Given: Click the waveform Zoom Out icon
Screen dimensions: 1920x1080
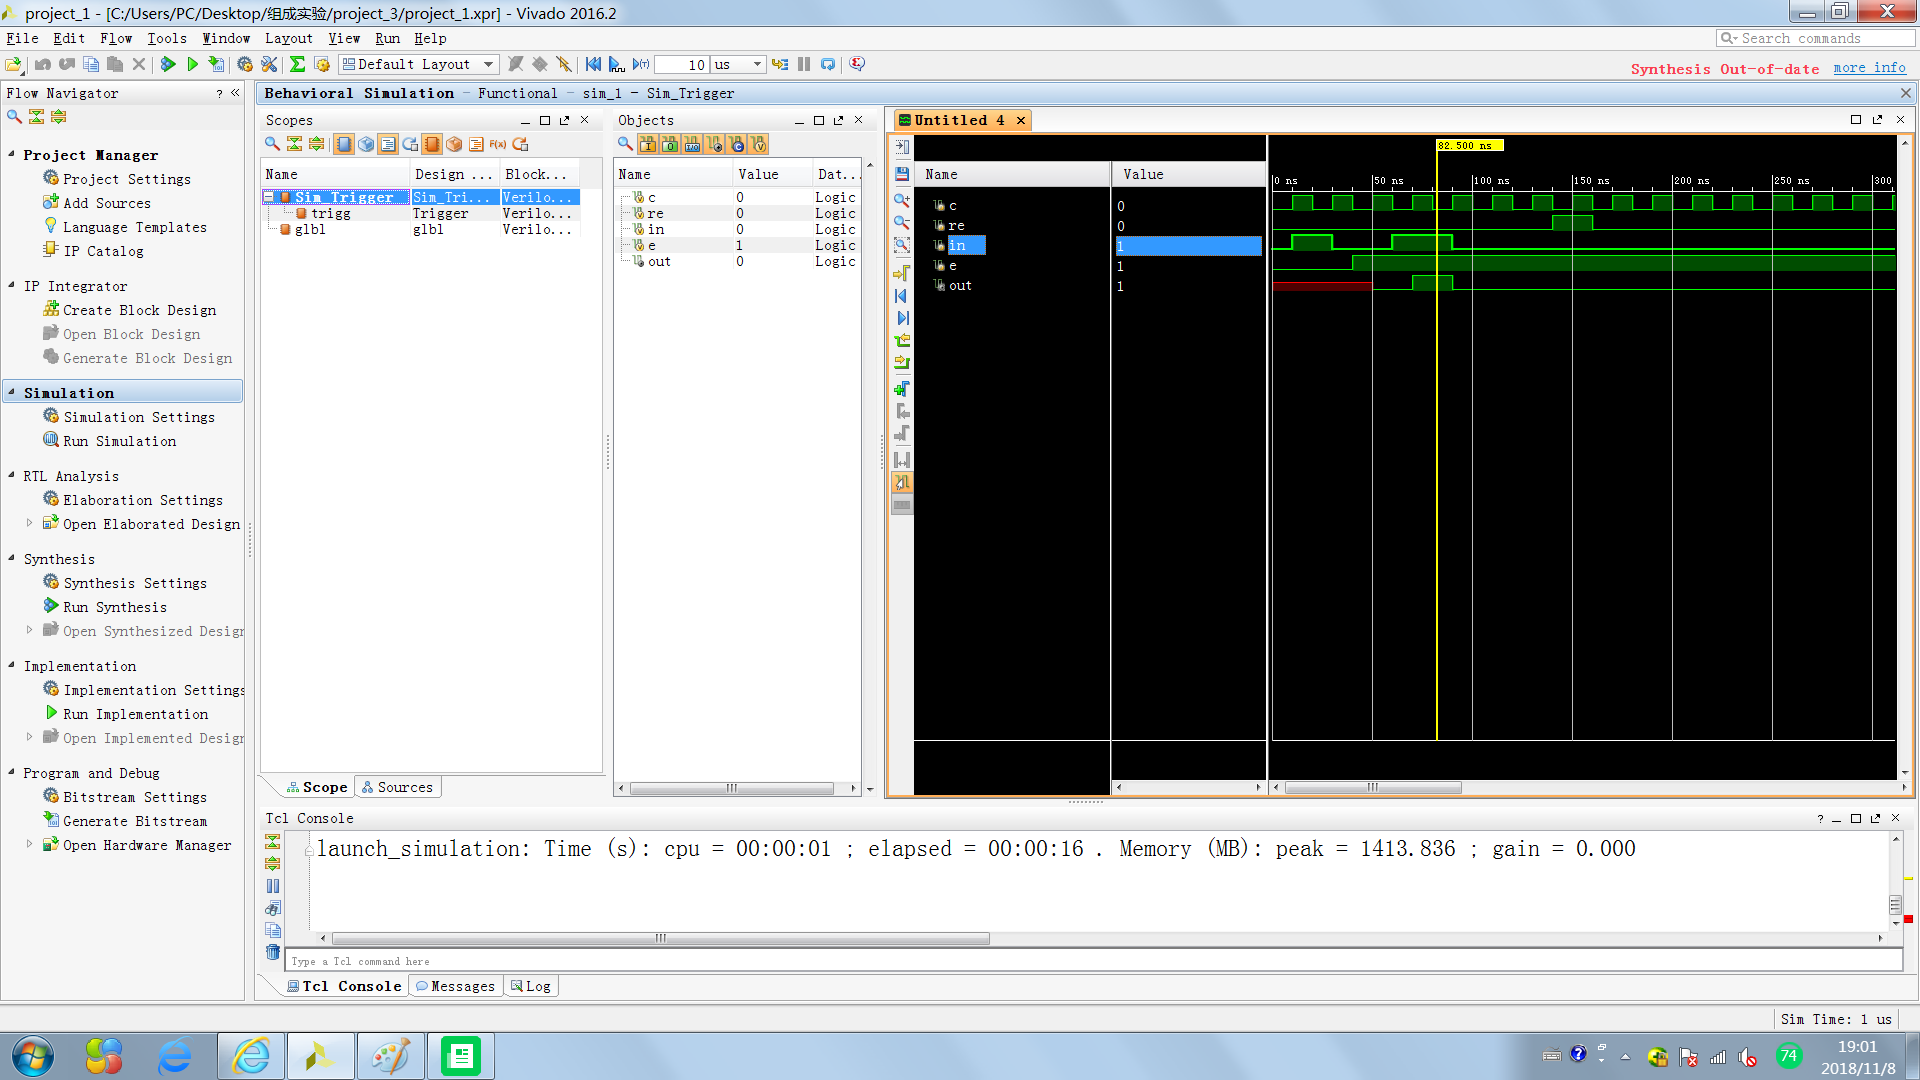Looking at the screenshot, I should (x=902, y=222).
